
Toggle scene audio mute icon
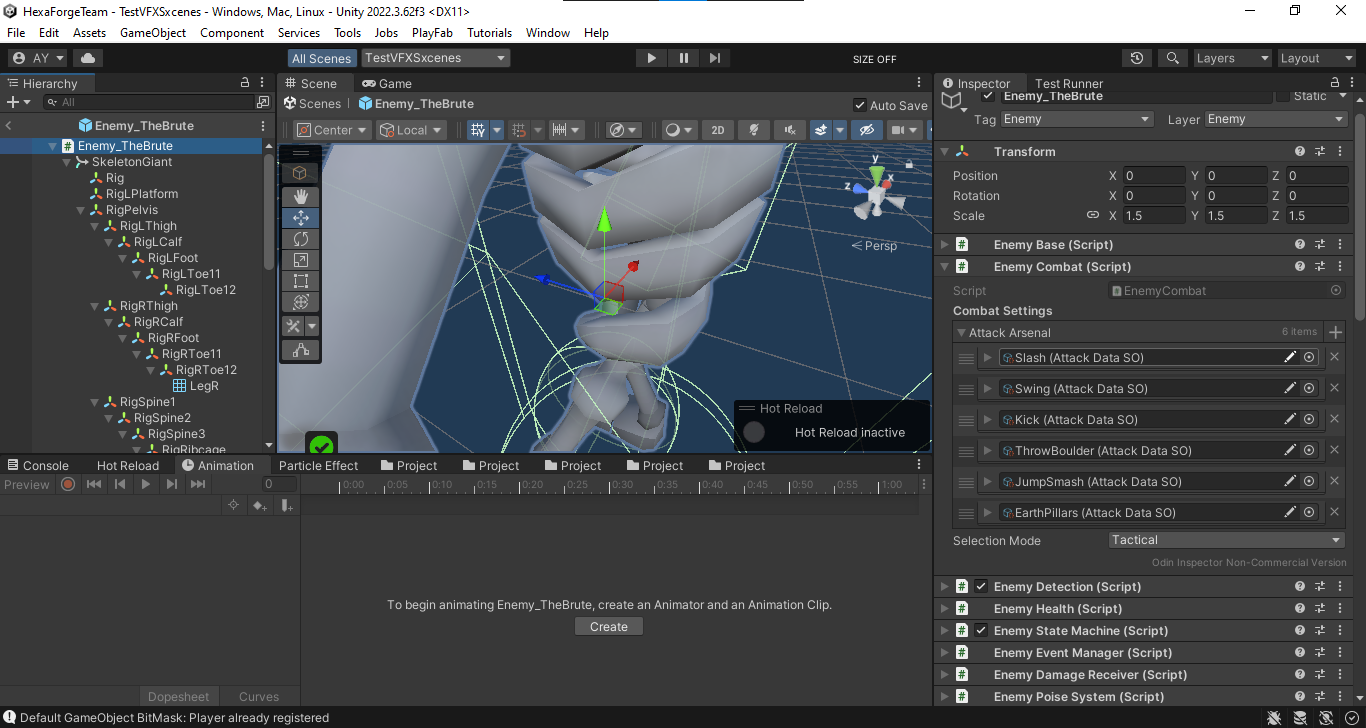[x=790, y=130]
